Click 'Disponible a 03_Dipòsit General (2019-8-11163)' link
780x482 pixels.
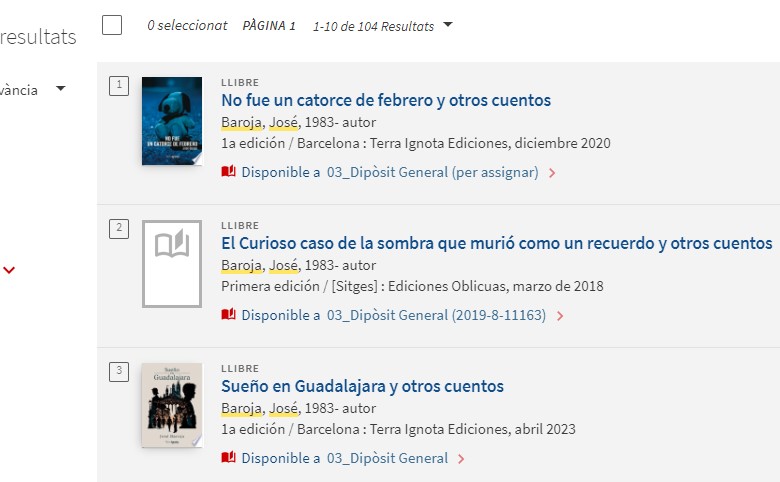[393, 315]
